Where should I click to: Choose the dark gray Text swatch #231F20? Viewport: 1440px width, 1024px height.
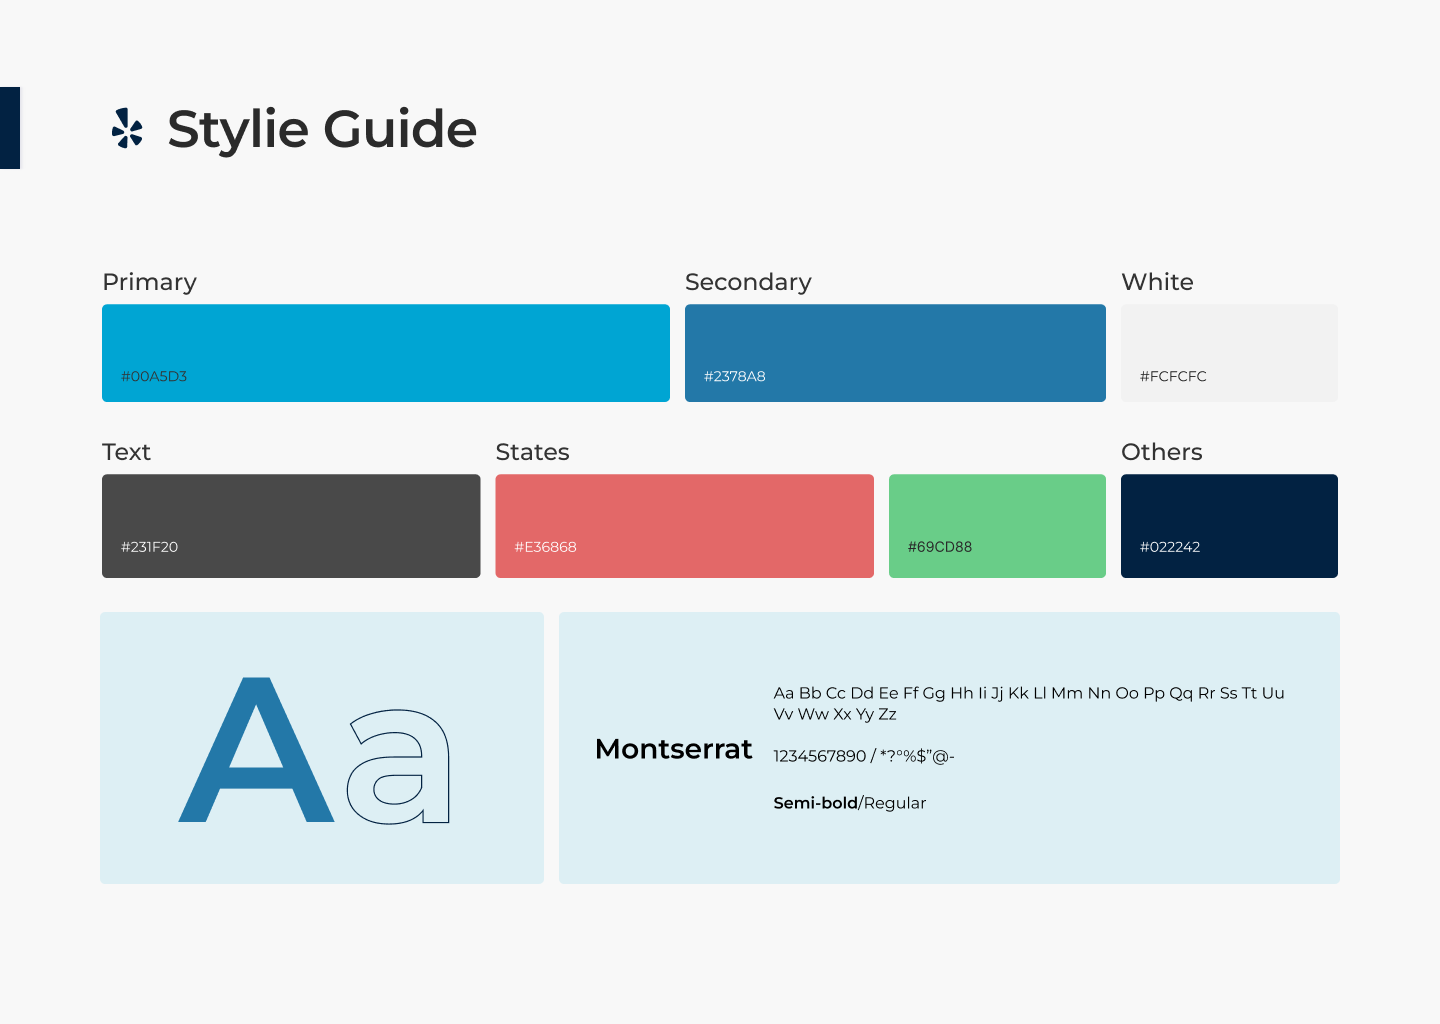291,526
